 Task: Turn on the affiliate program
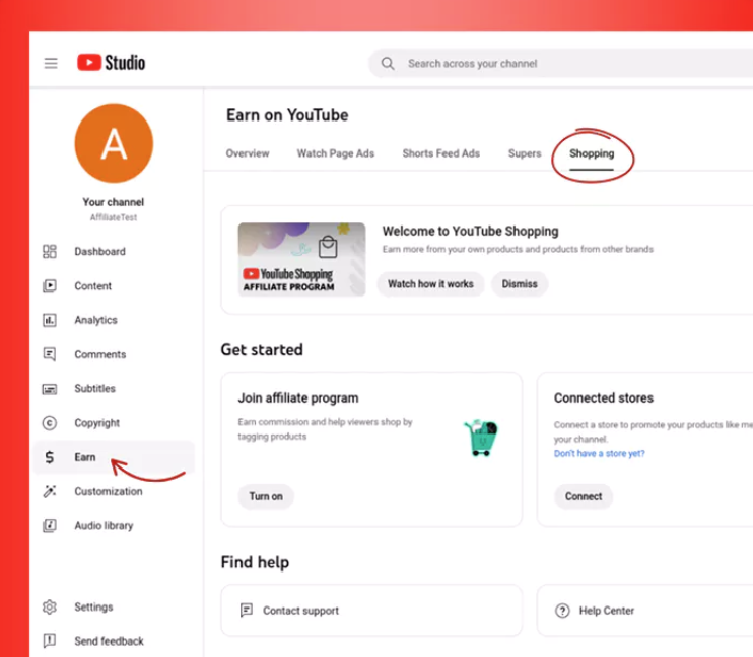click(266, 496)
